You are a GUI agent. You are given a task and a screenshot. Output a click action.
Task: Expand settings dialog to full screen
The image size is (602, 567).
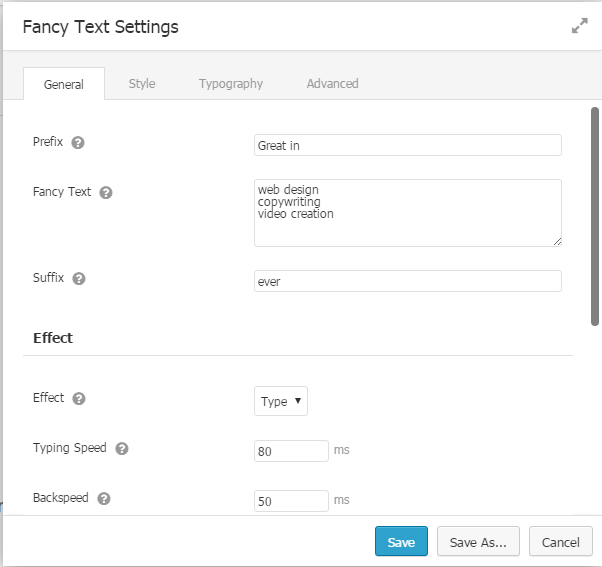pyautogui.click(x=579, y=27)
